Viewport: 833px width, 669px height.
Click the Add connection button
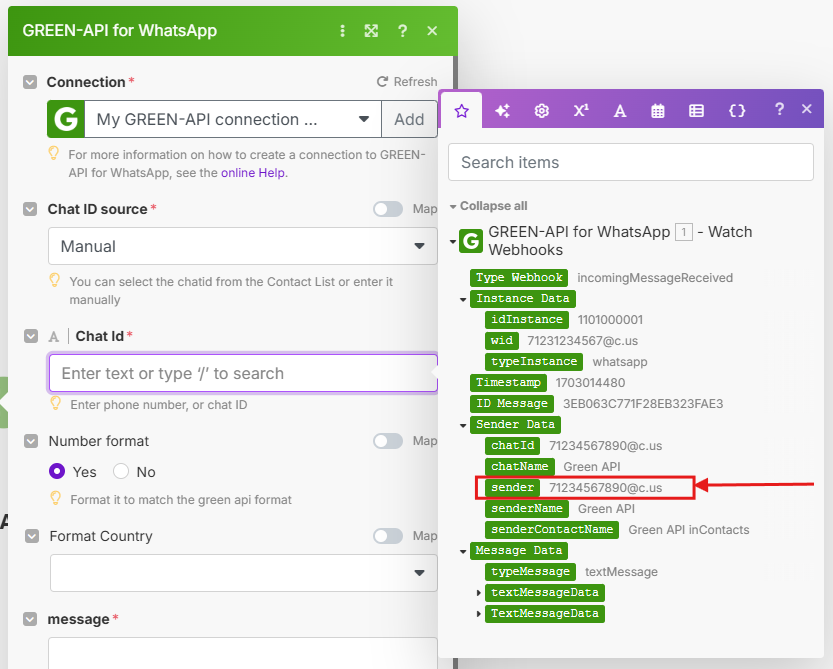coord(409,119)
